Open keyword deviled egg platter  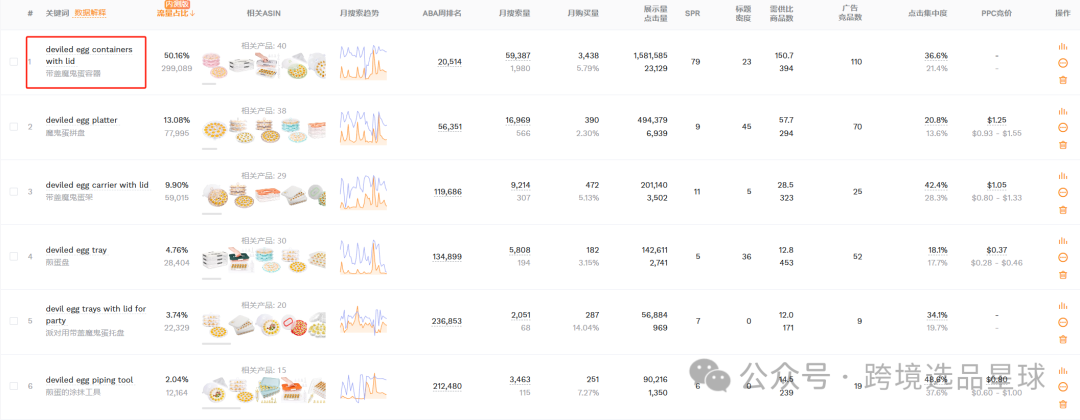81,120
